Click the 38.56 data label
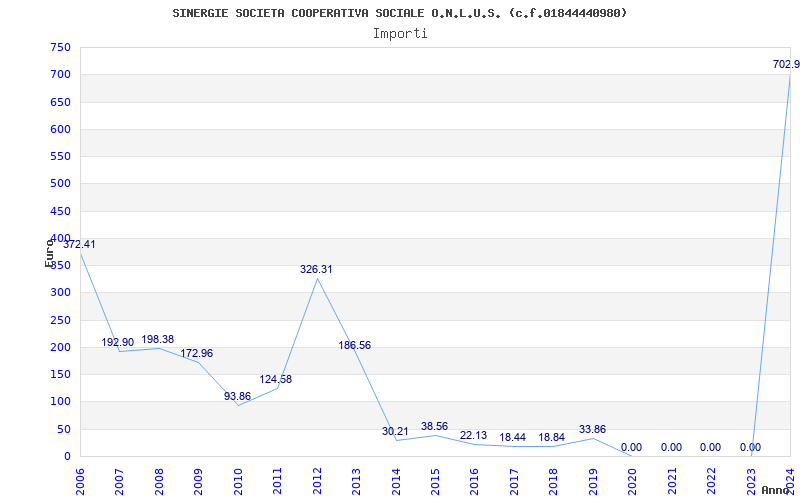Image resolution: width=800 pixels, height=500 pixels. pyautogui.click(x=434, y=426)
